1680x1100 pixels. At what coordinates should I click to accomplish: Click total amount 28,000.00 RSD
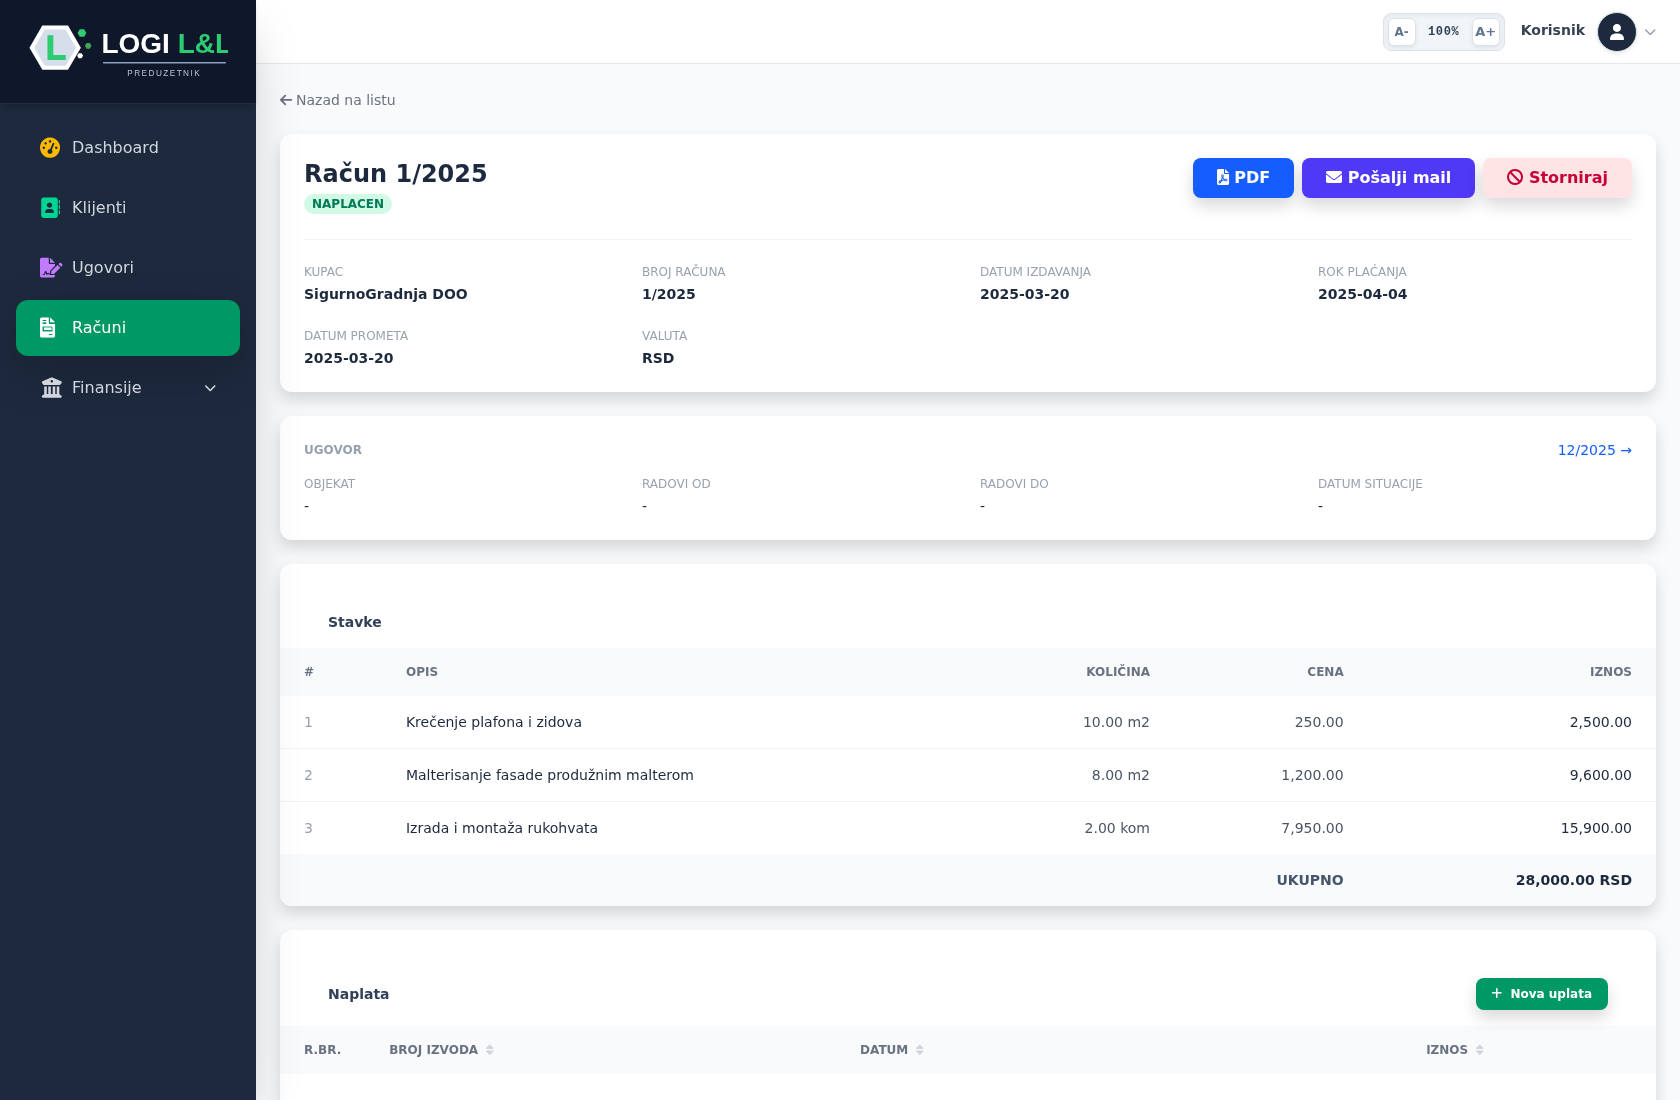[1573, 880]
